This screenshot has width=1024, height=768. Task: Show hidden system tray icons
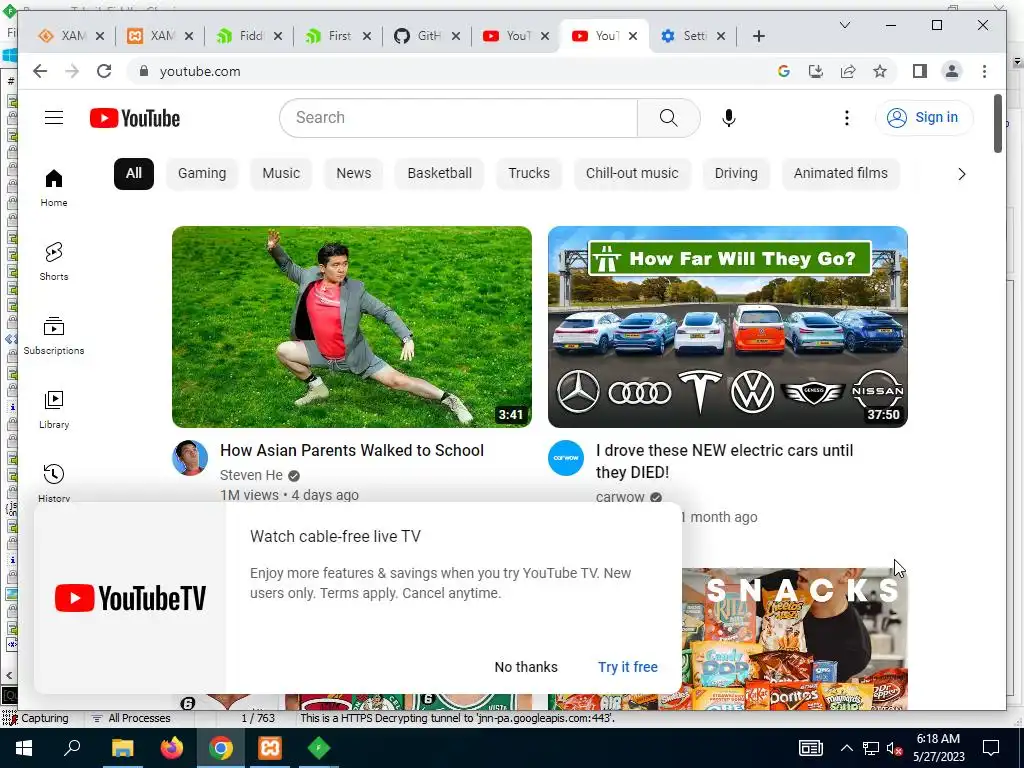[x=846, y=748]
